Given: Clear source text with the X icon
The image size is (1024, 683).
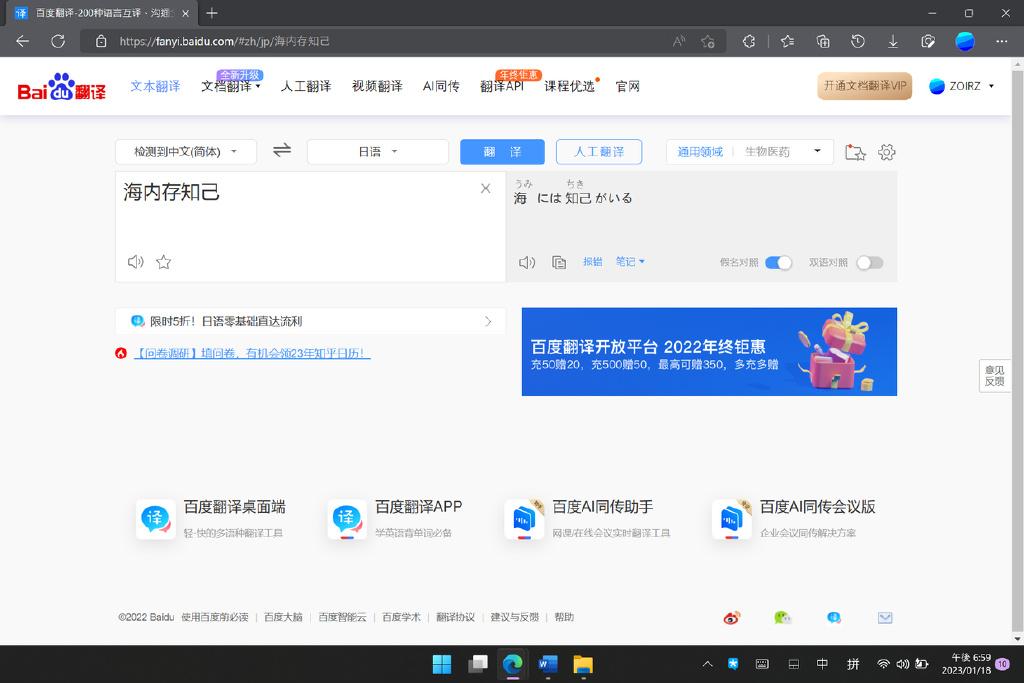Looking at the screenshot, I should point(485,189).
